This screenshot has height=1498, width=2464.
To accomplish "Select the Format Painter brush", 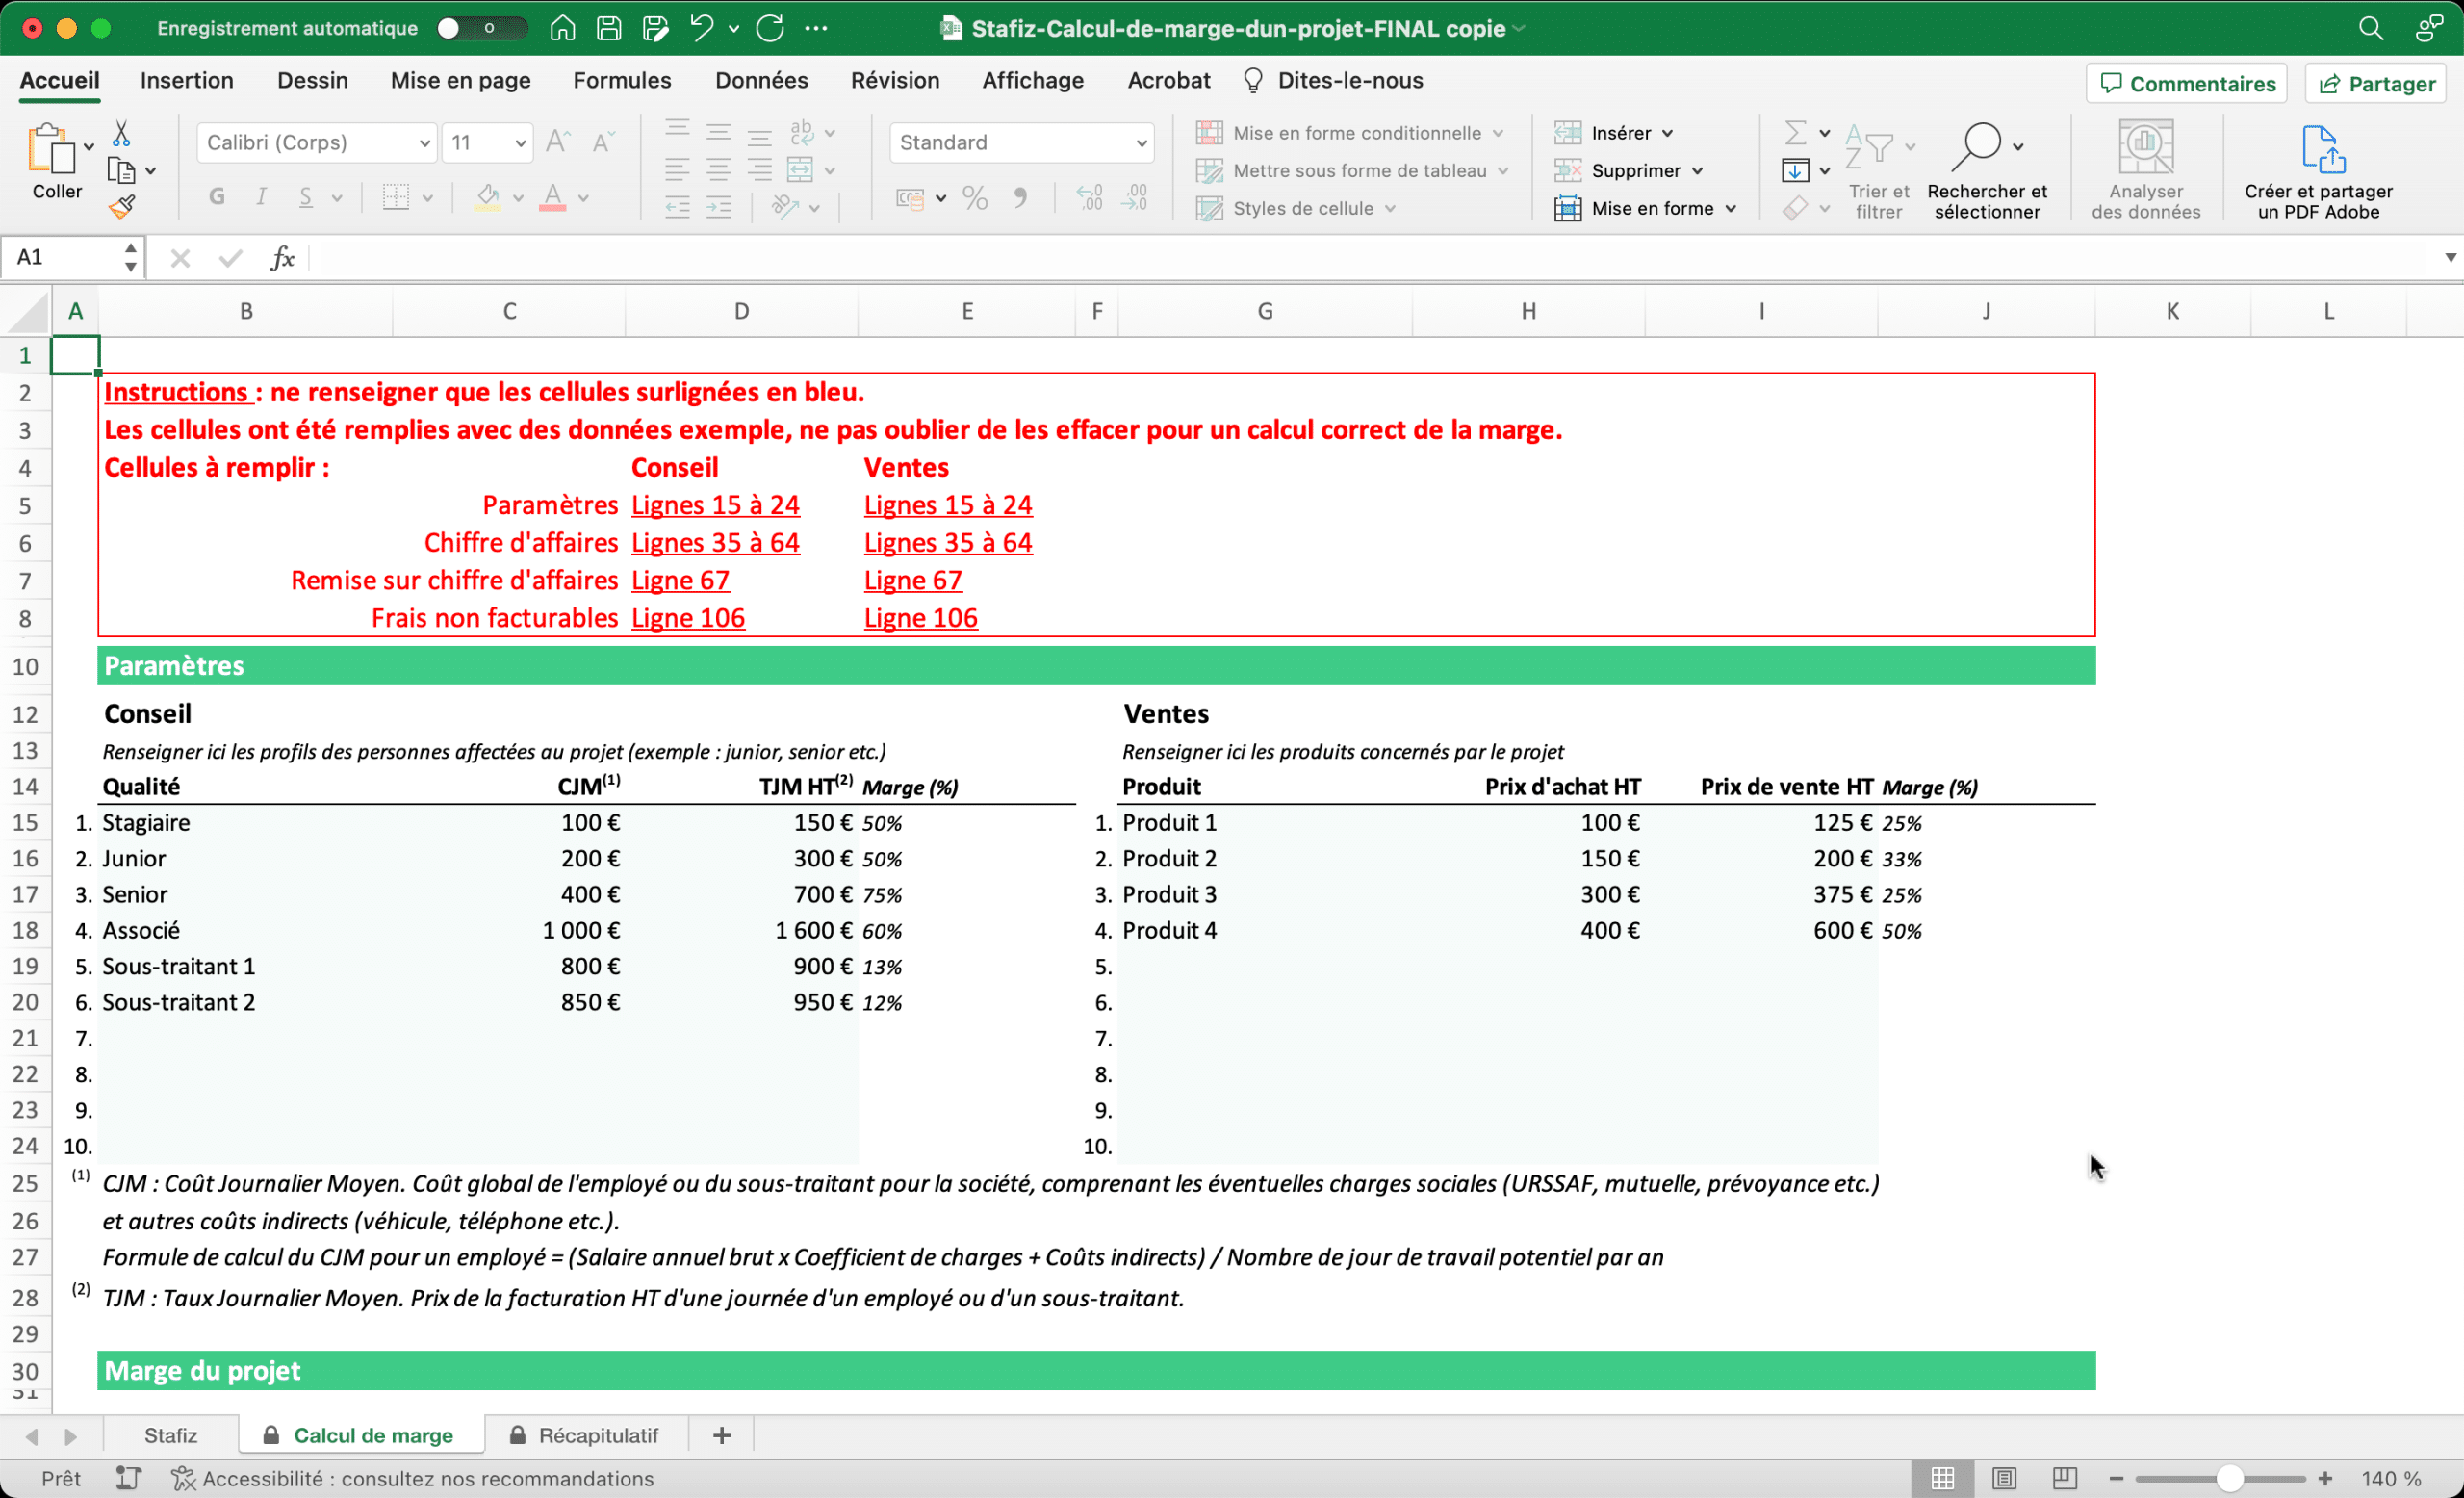I will [121, 207].
